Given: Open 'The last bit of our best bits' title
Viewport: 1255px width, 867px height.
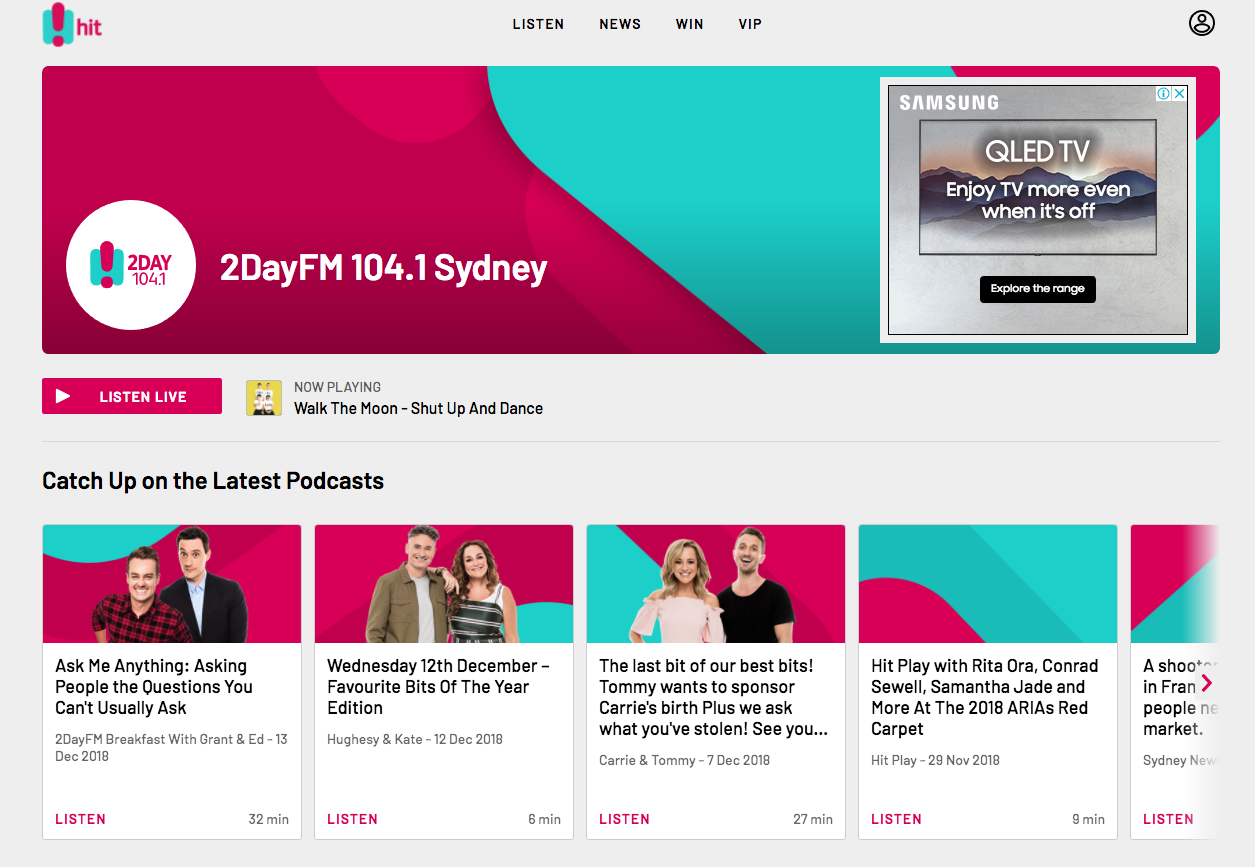Looking at the screenshot, I should click(713, 697).
